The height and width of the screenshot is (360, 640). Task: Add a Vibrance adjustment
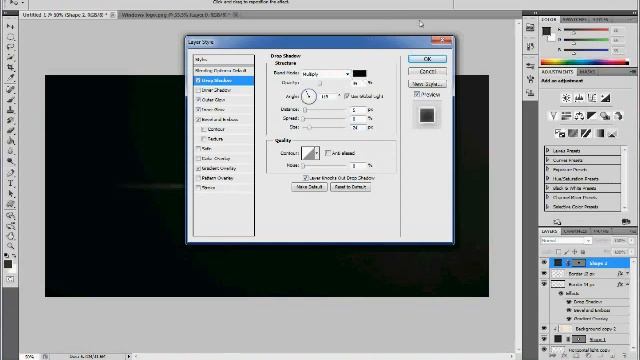pos(553,116)
